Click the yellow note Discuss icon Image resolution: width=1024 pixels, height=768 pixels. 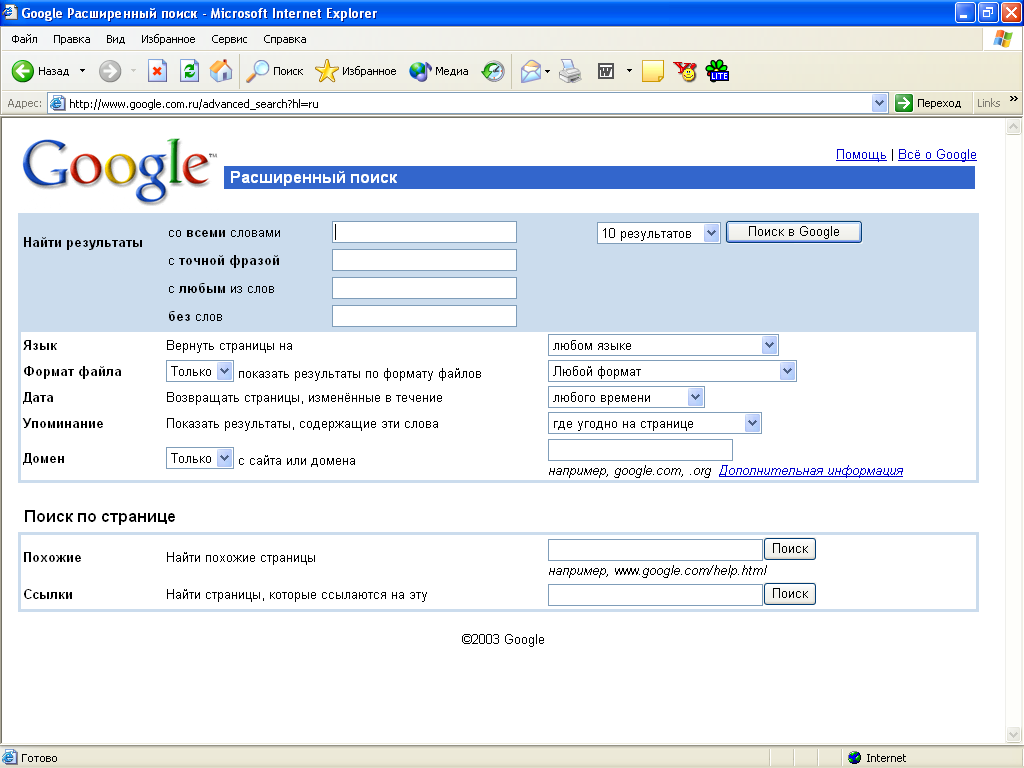pos(652,71)
